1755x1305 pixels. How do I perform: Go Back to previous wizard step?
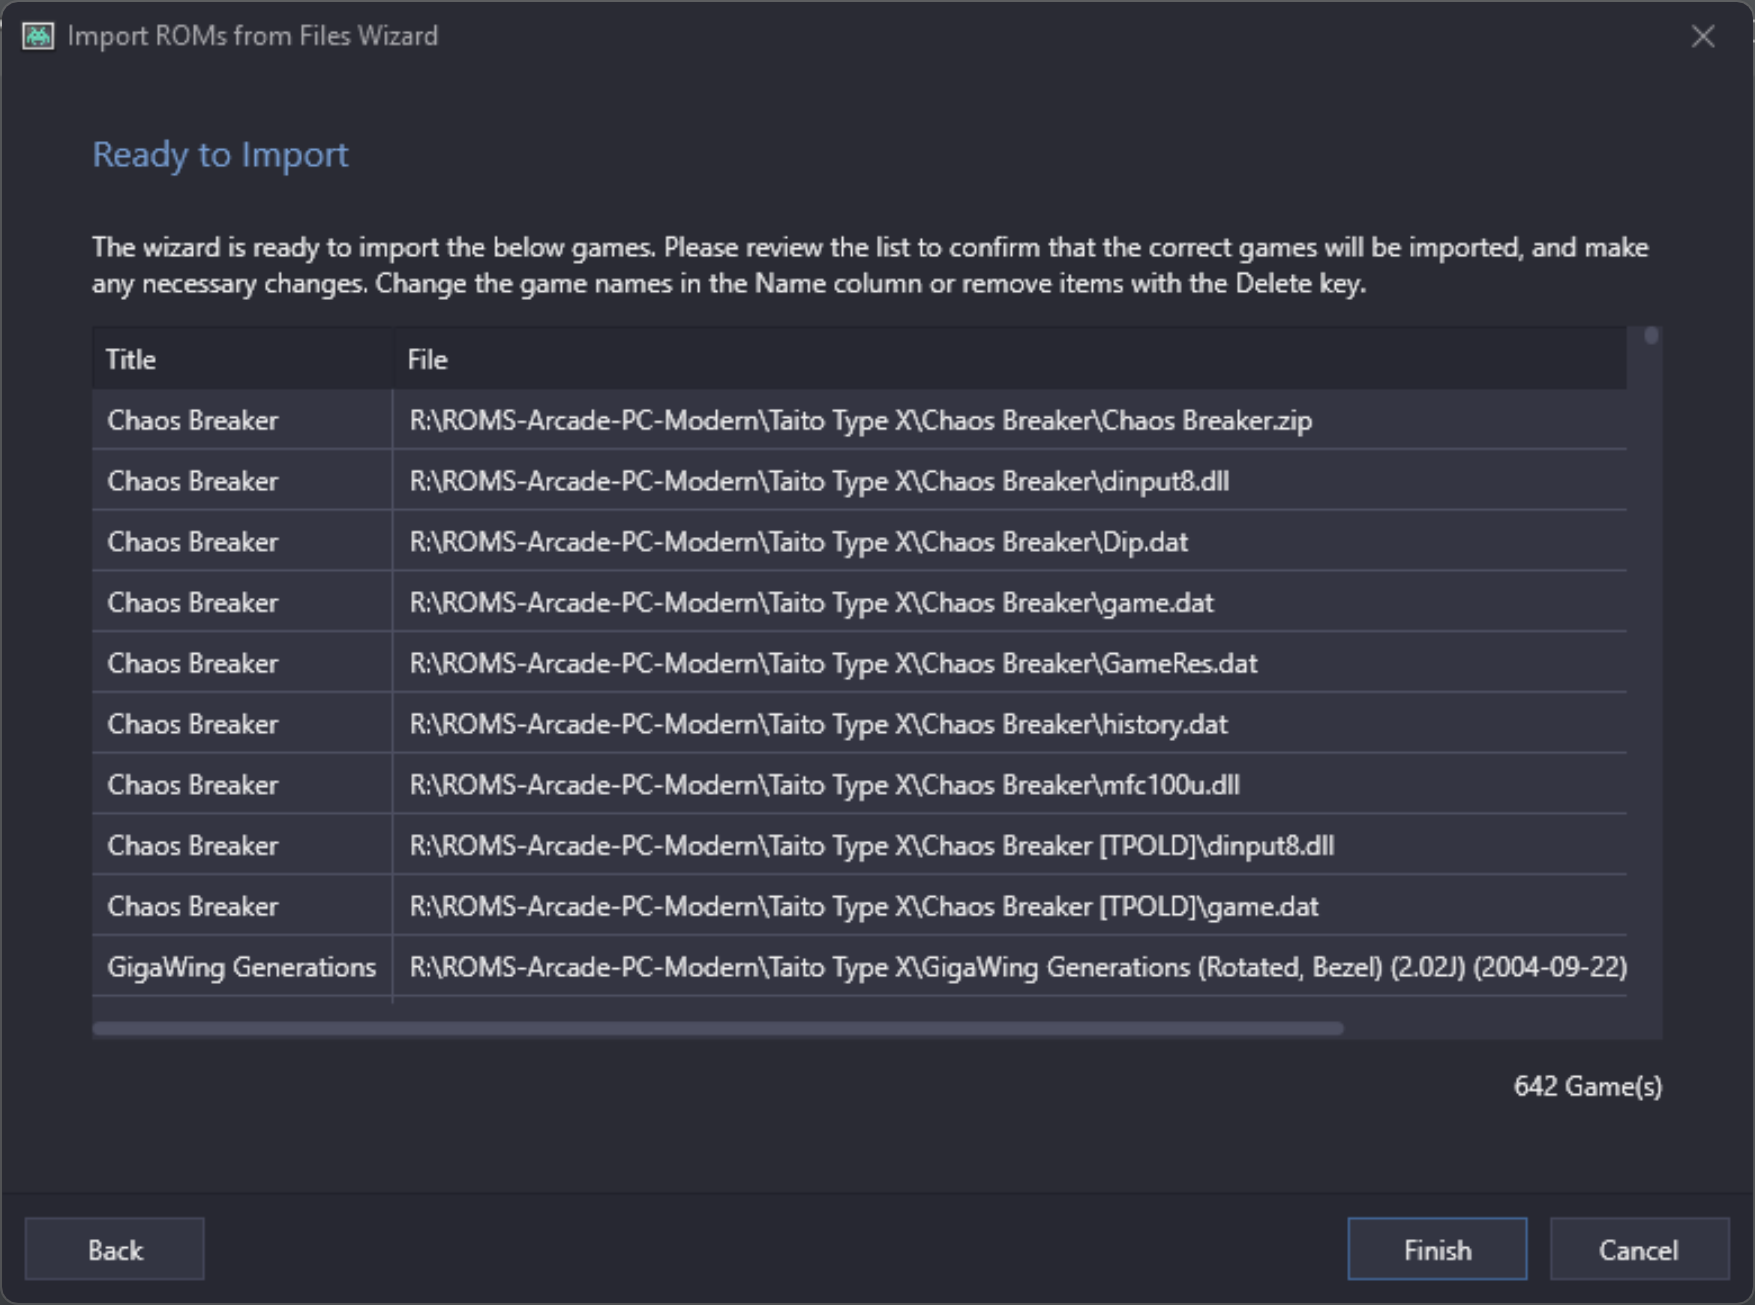pyautogui.click(x=115, y=1249)
